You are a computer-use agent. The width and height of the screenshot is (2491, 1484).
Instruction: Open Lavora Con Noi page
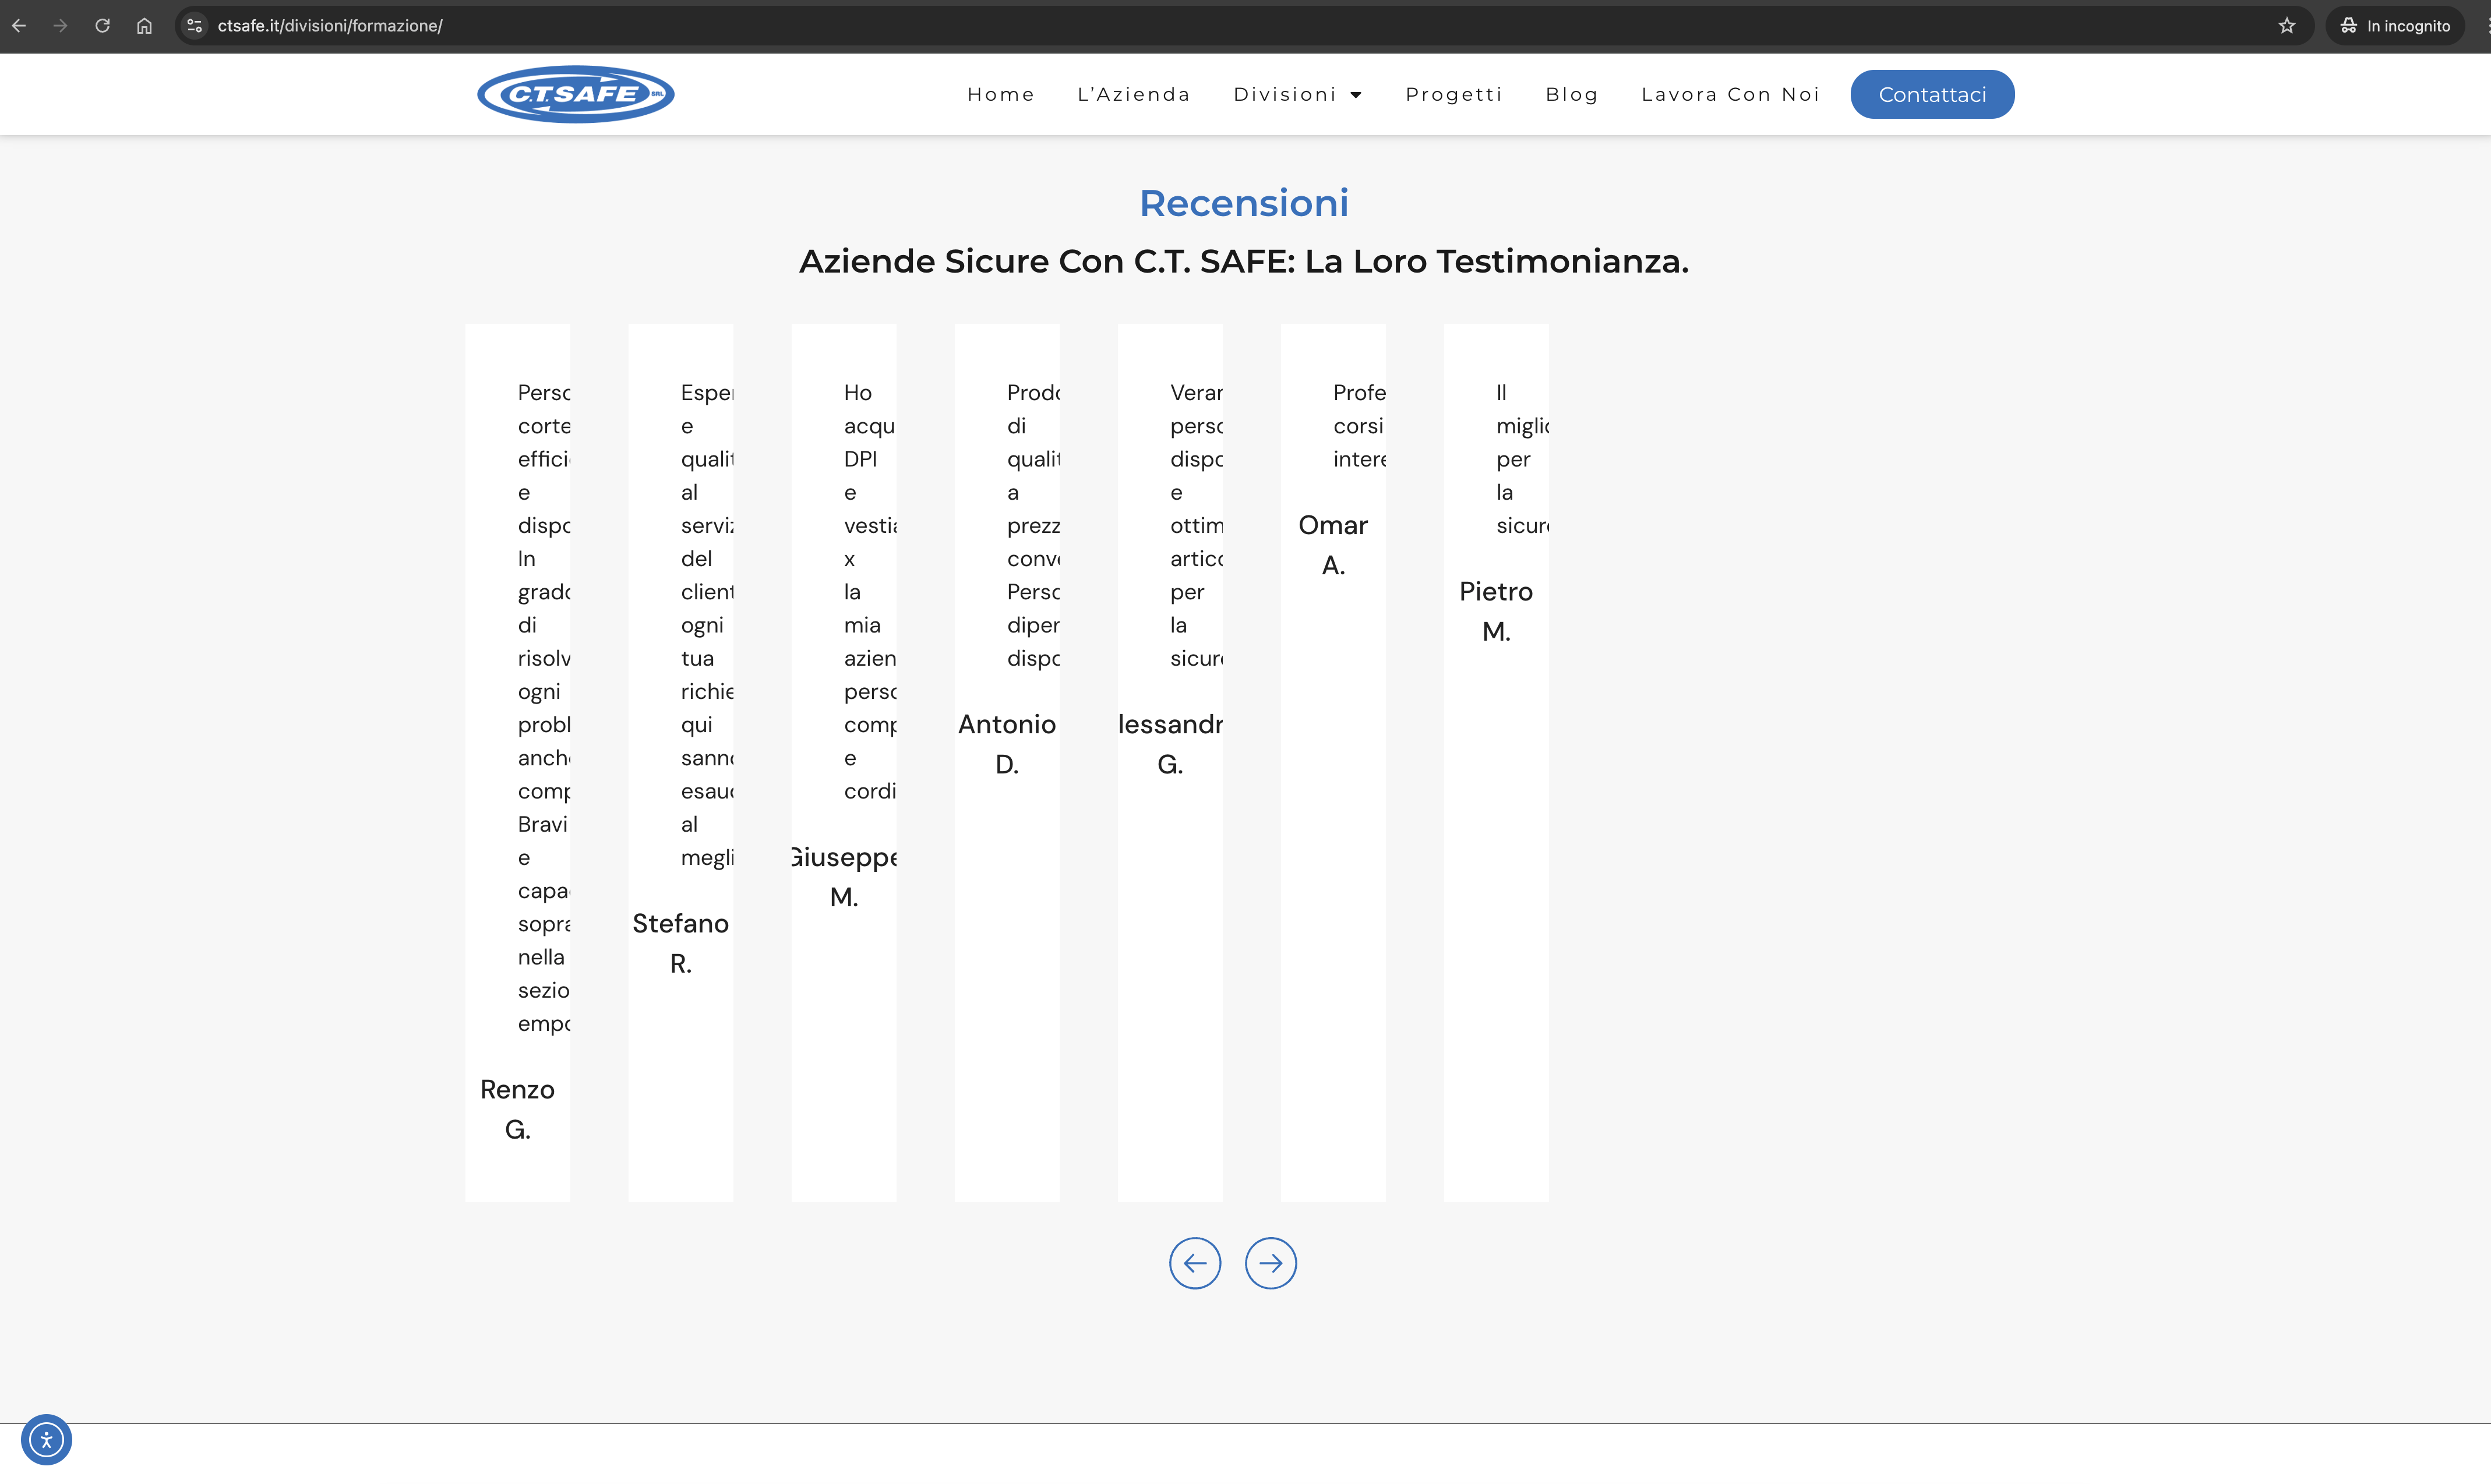click(x=1730, y=94)
